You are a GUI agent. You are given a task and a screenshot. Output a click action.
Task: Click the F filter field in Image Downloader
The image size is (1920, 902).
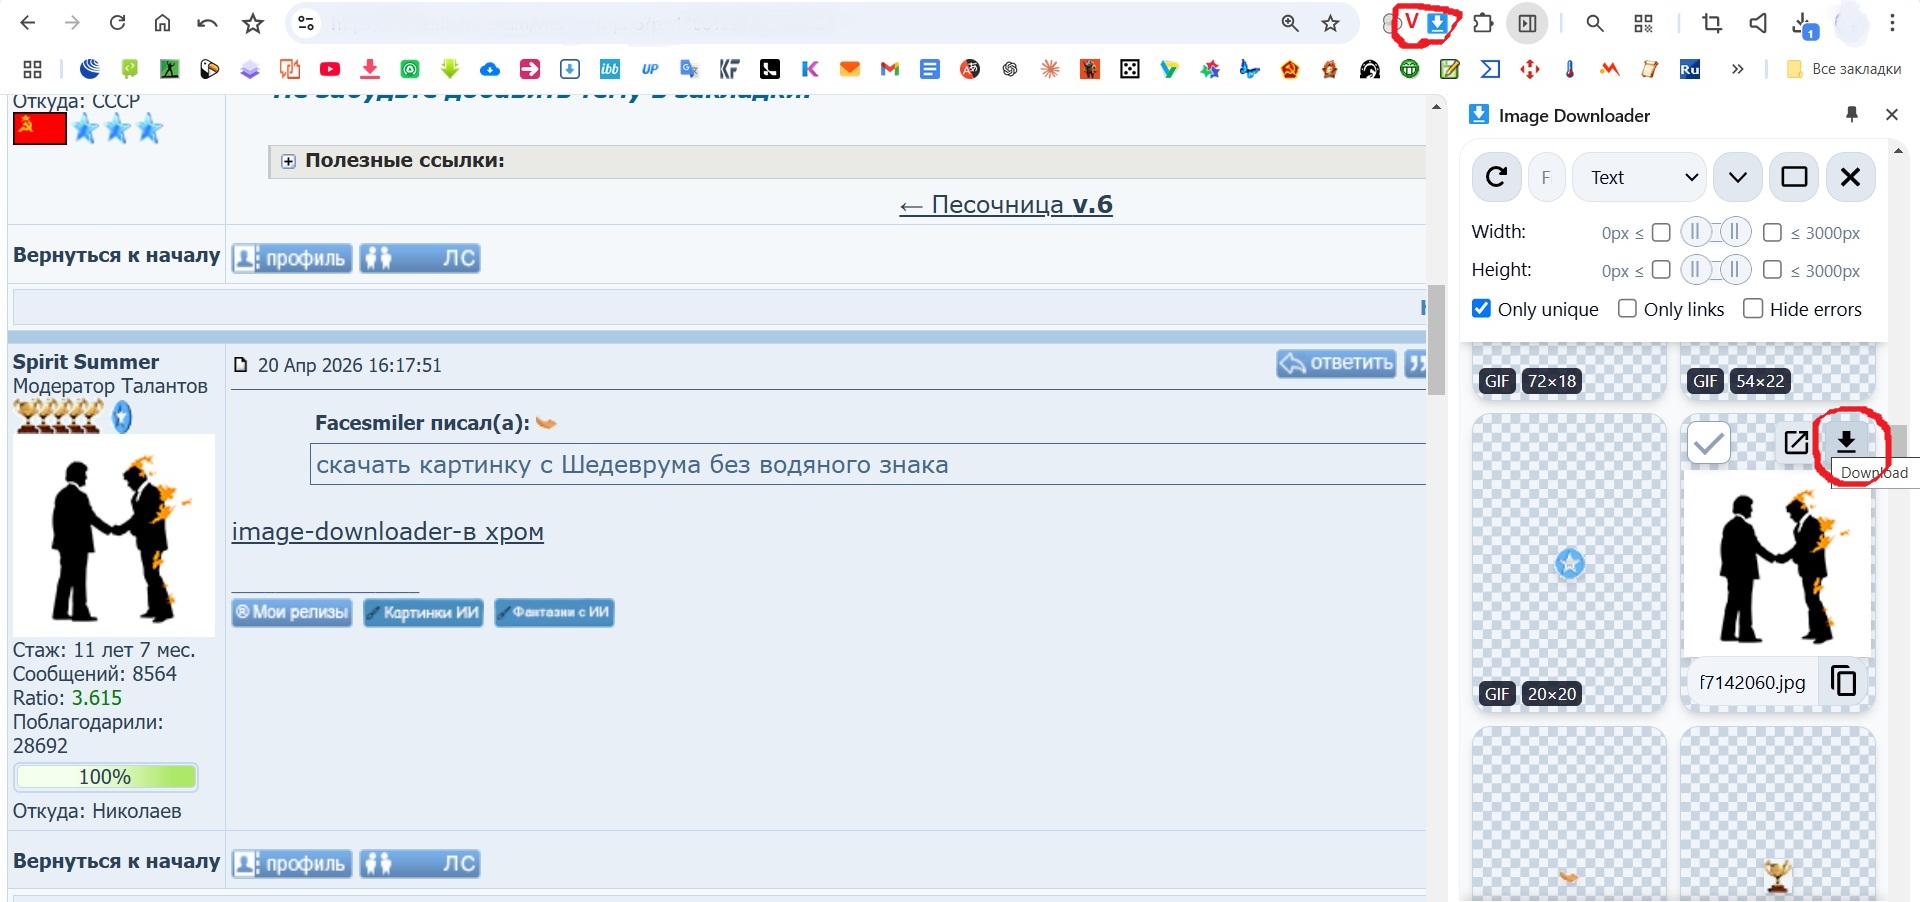(1546, 177)
